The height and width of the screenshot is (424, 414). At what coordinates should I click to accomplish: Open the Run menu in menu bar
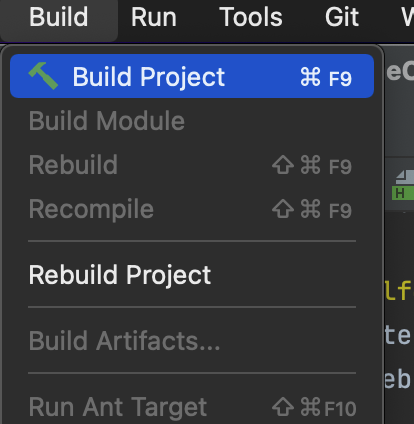pyautogui.click(x=154, y=17)
